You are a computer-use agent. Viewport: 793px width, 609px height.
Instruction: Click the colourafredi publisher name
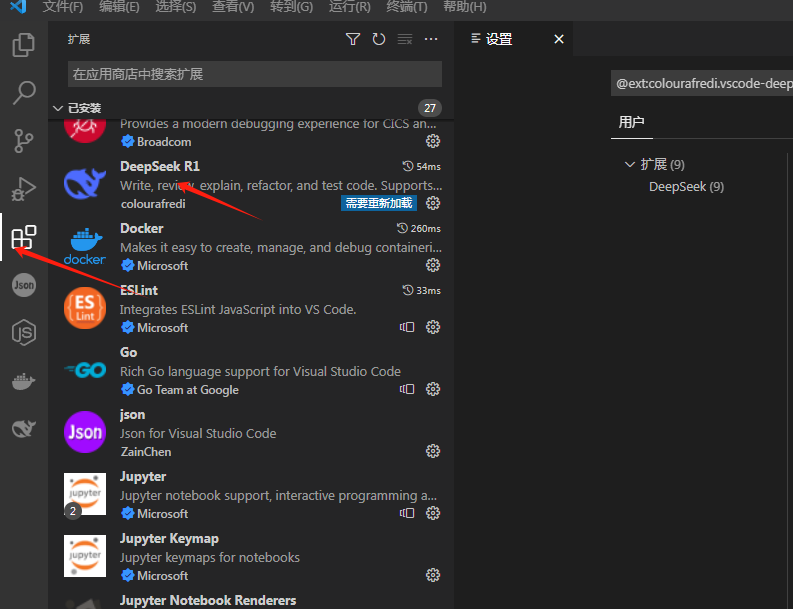click(x=153, y=204)
